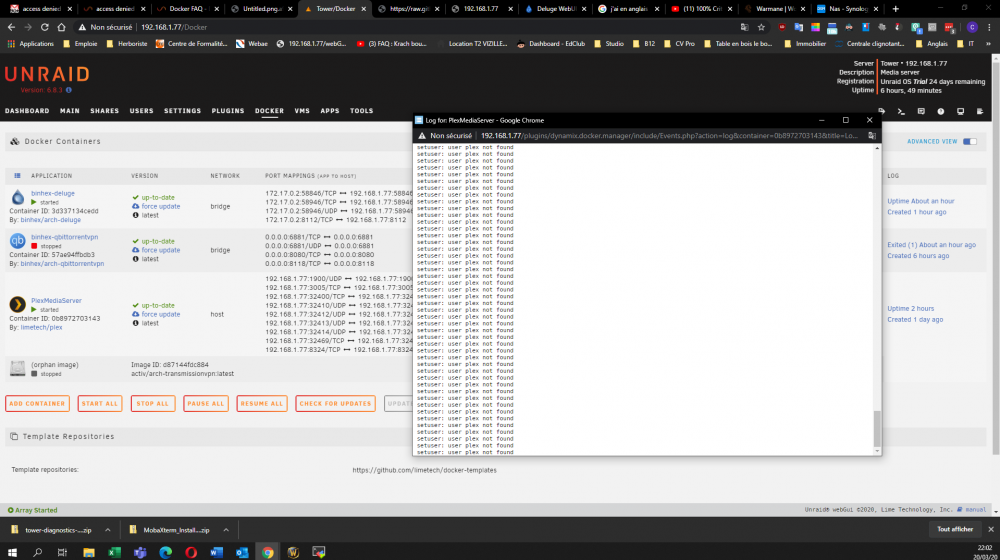Reload the Unraid Docker page
Screen dimensions: 1000x560
45,27
